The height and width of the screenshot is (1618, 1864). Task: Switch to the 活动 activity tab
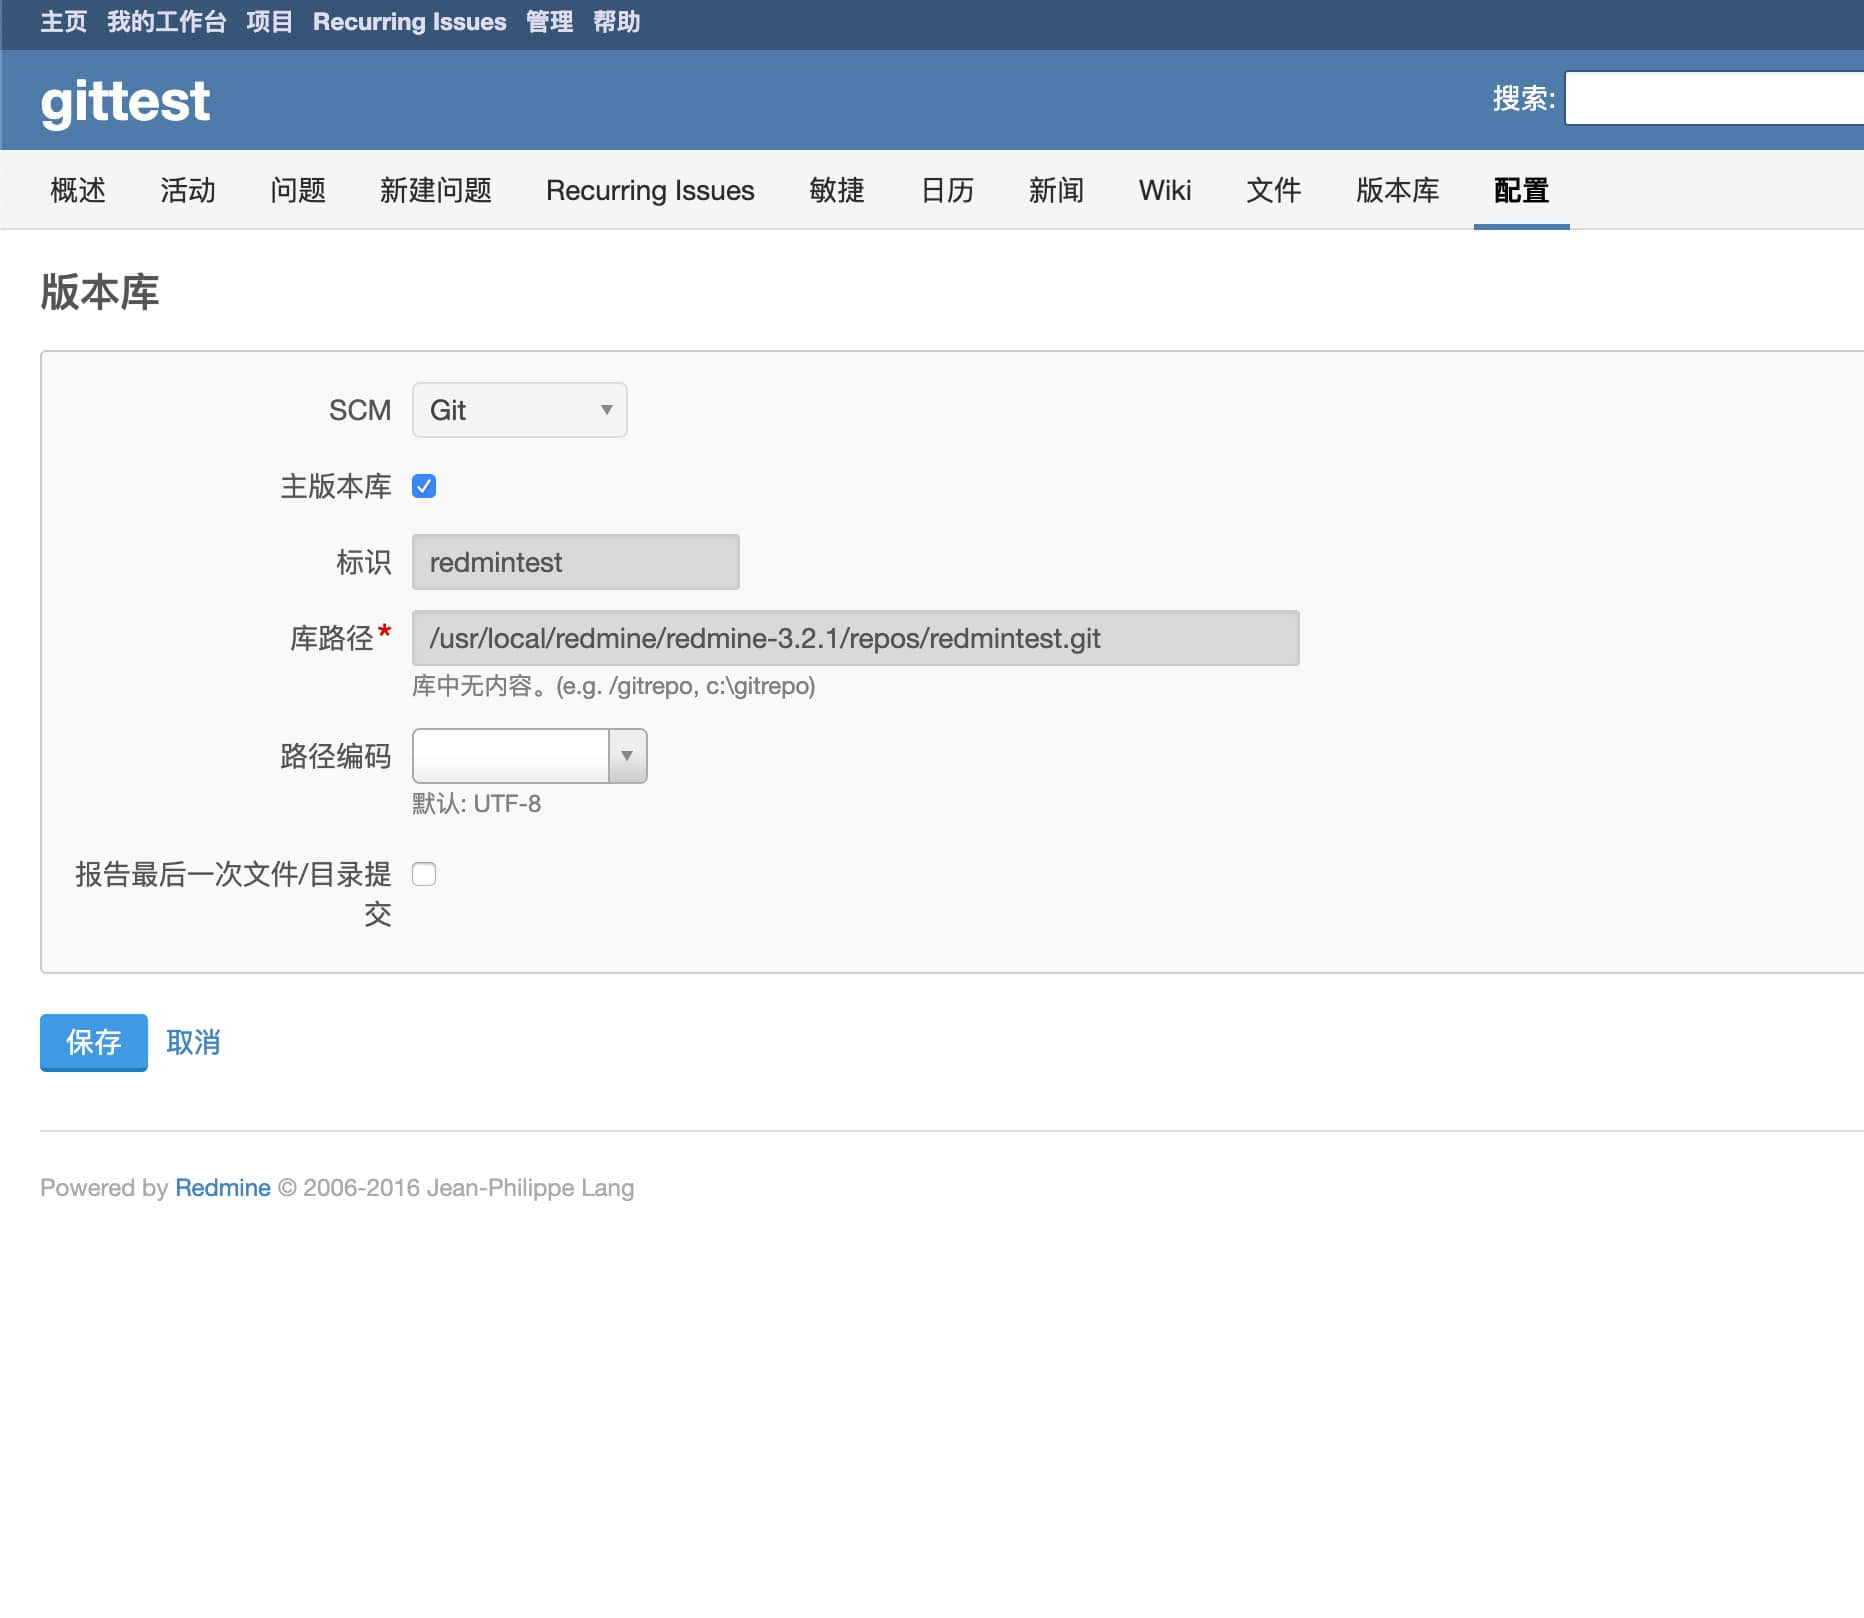tap(188, 190)
